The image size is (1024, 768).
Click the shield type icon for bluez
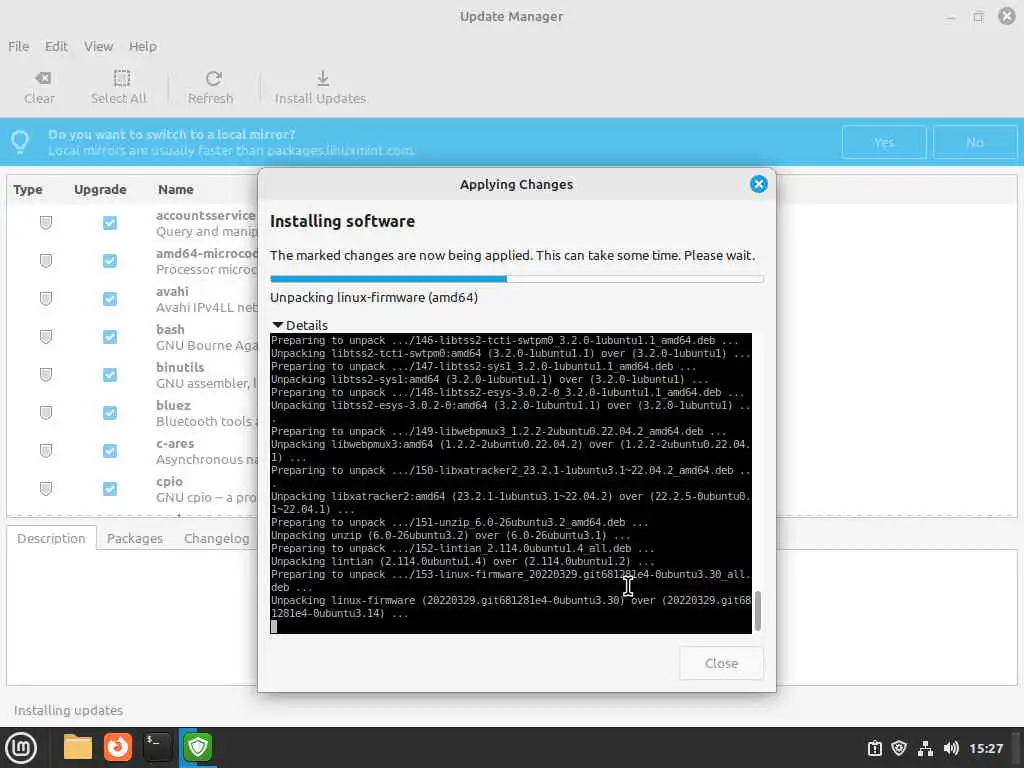(x=46, y=413)
